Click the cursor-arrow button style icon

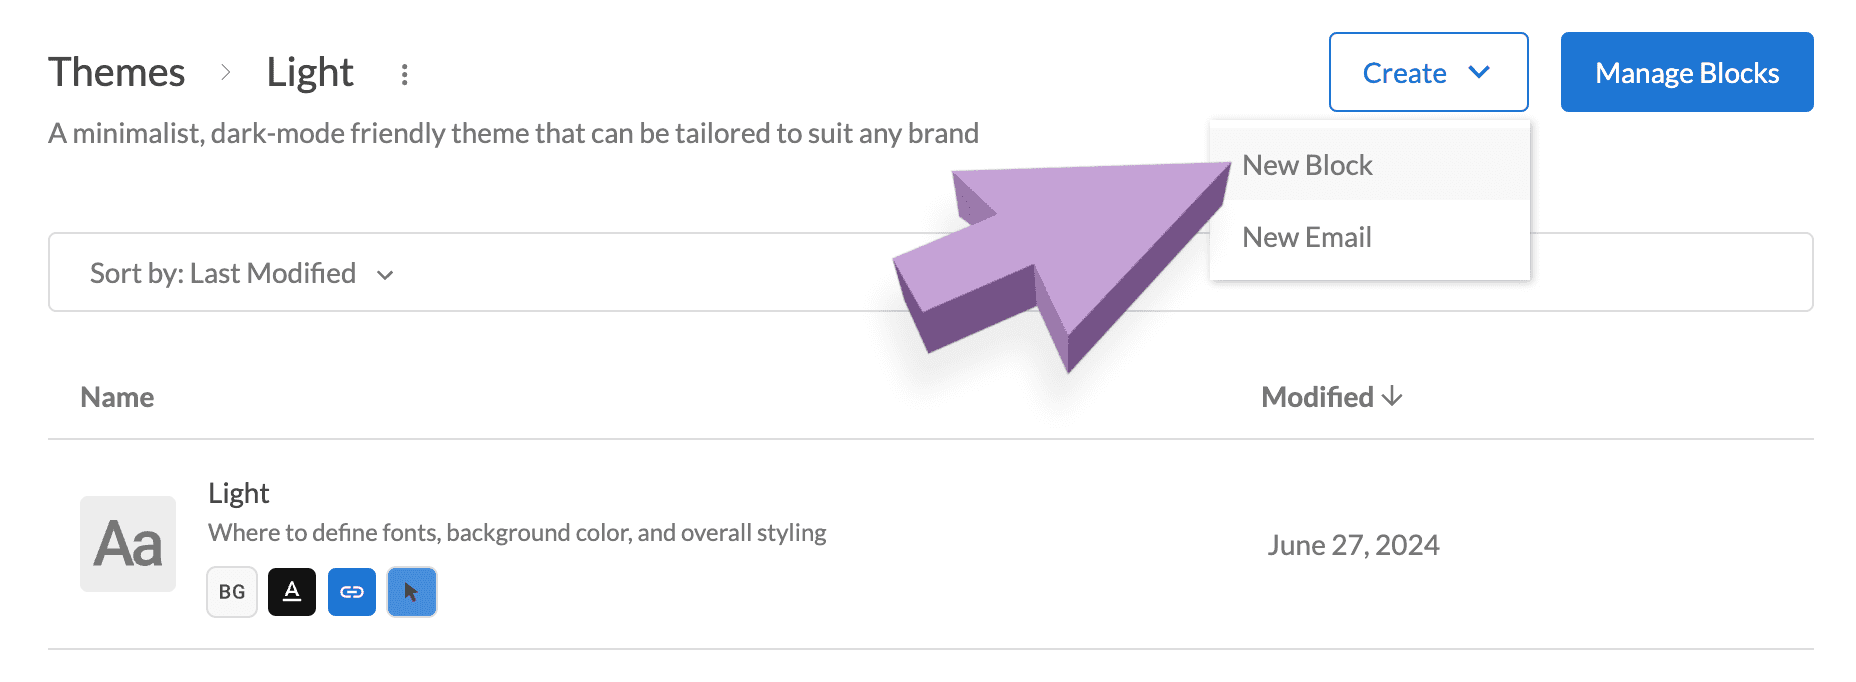[x=412, y=592]
